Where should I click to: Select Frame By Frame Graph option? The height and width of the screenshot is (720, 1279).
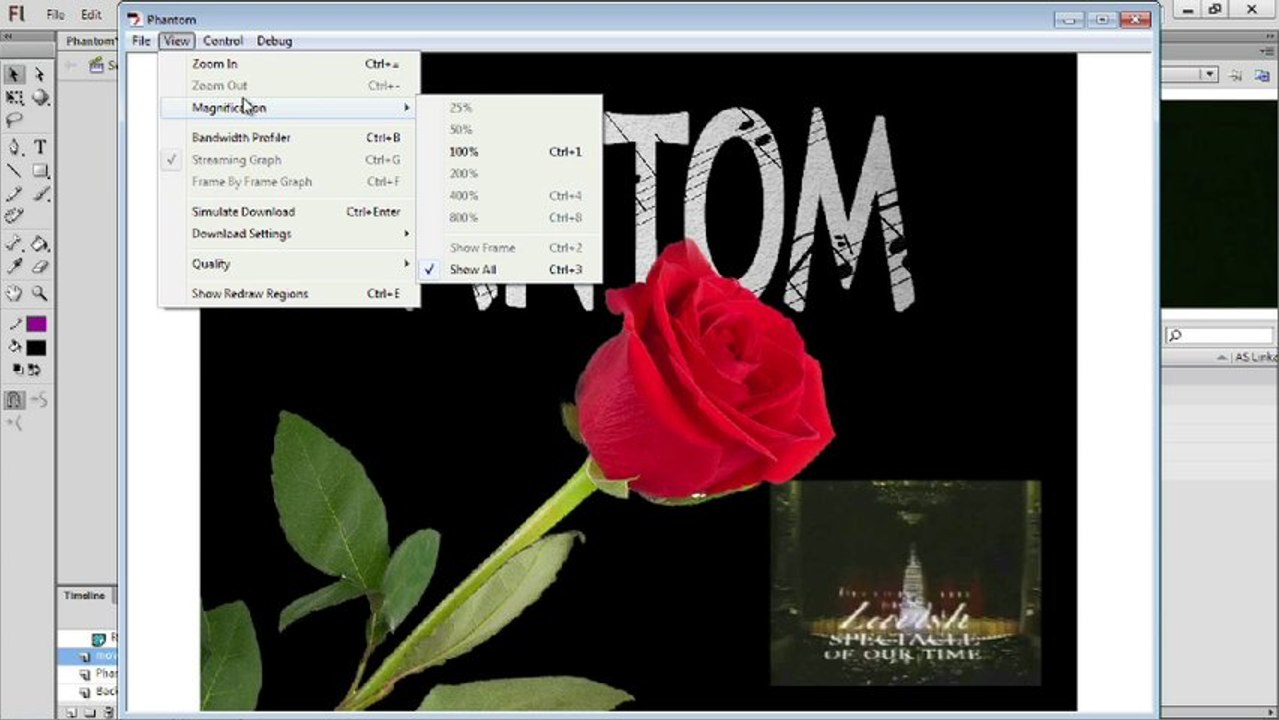click(x=289, y=182)
